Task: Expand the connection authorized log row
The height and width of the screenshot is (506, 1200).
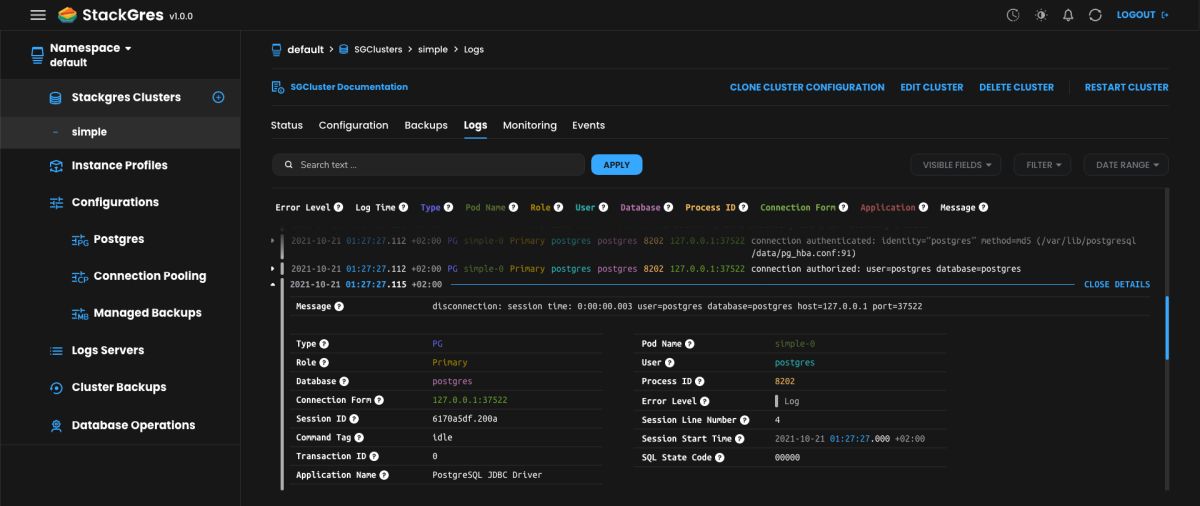Action: pos(273,269)
